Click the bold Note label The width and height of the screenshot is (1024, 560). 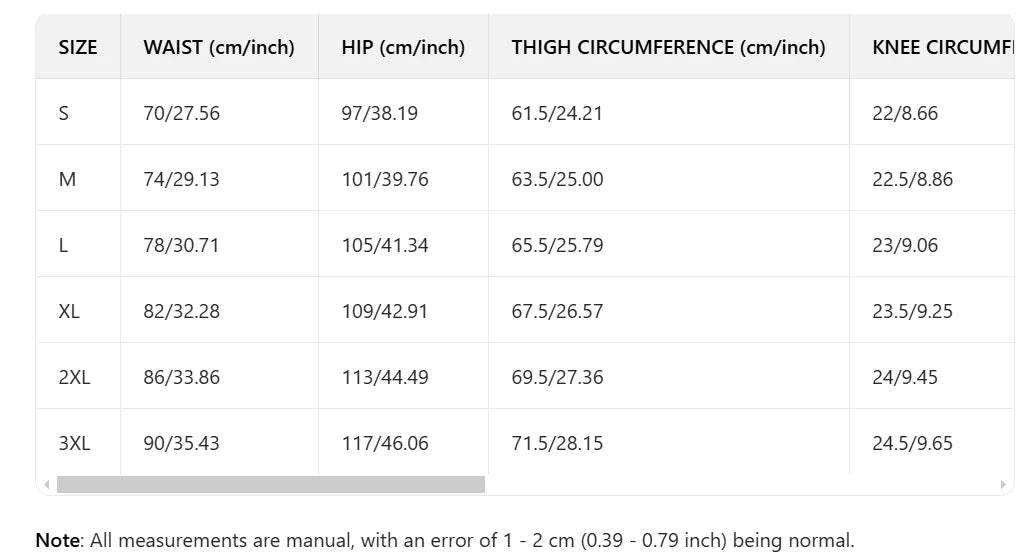tap(57, 541)
